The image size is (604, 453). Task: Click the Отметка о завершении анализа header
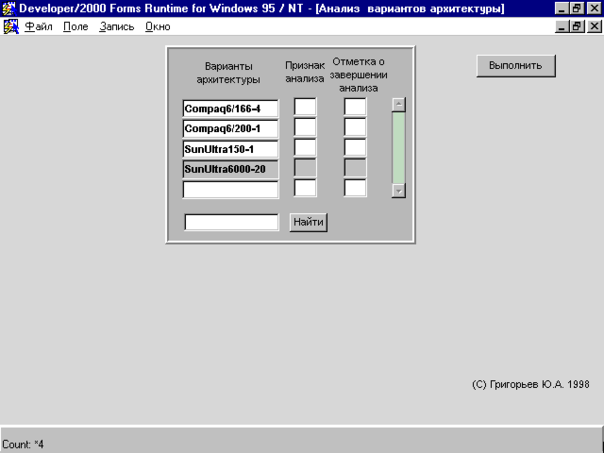pos(358,75)
